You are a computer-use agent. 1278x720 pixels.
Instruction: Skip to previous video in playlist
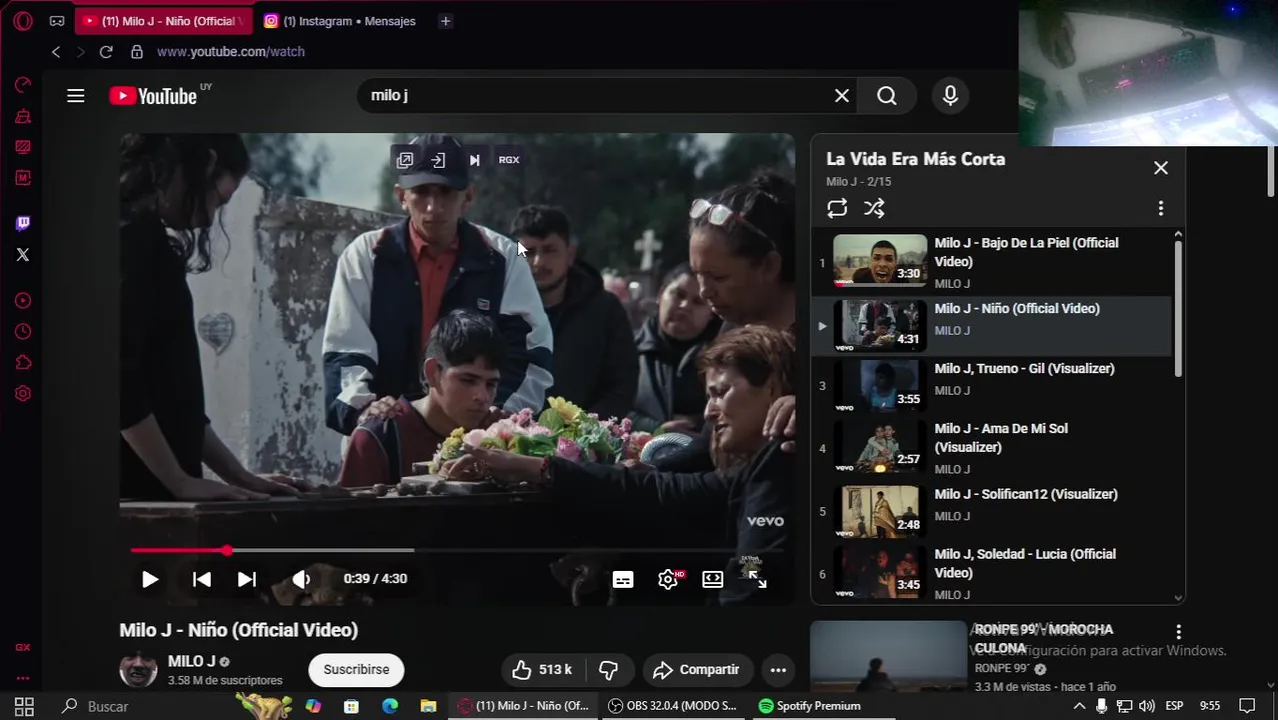point(201,579)
